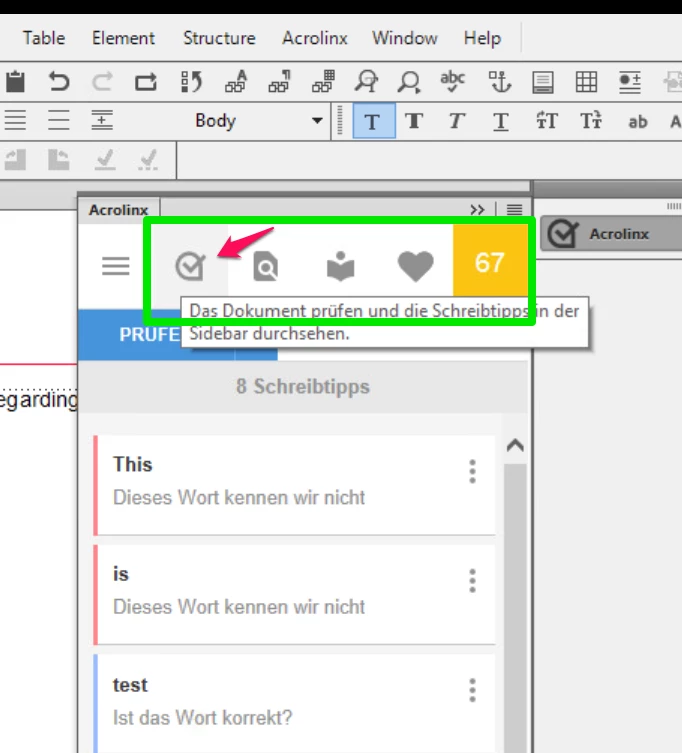Image resolution: width=682 pixels, height=753 pixels.
Task: Open three-dot menu on 'is' card
Action: tap(473, 581)
